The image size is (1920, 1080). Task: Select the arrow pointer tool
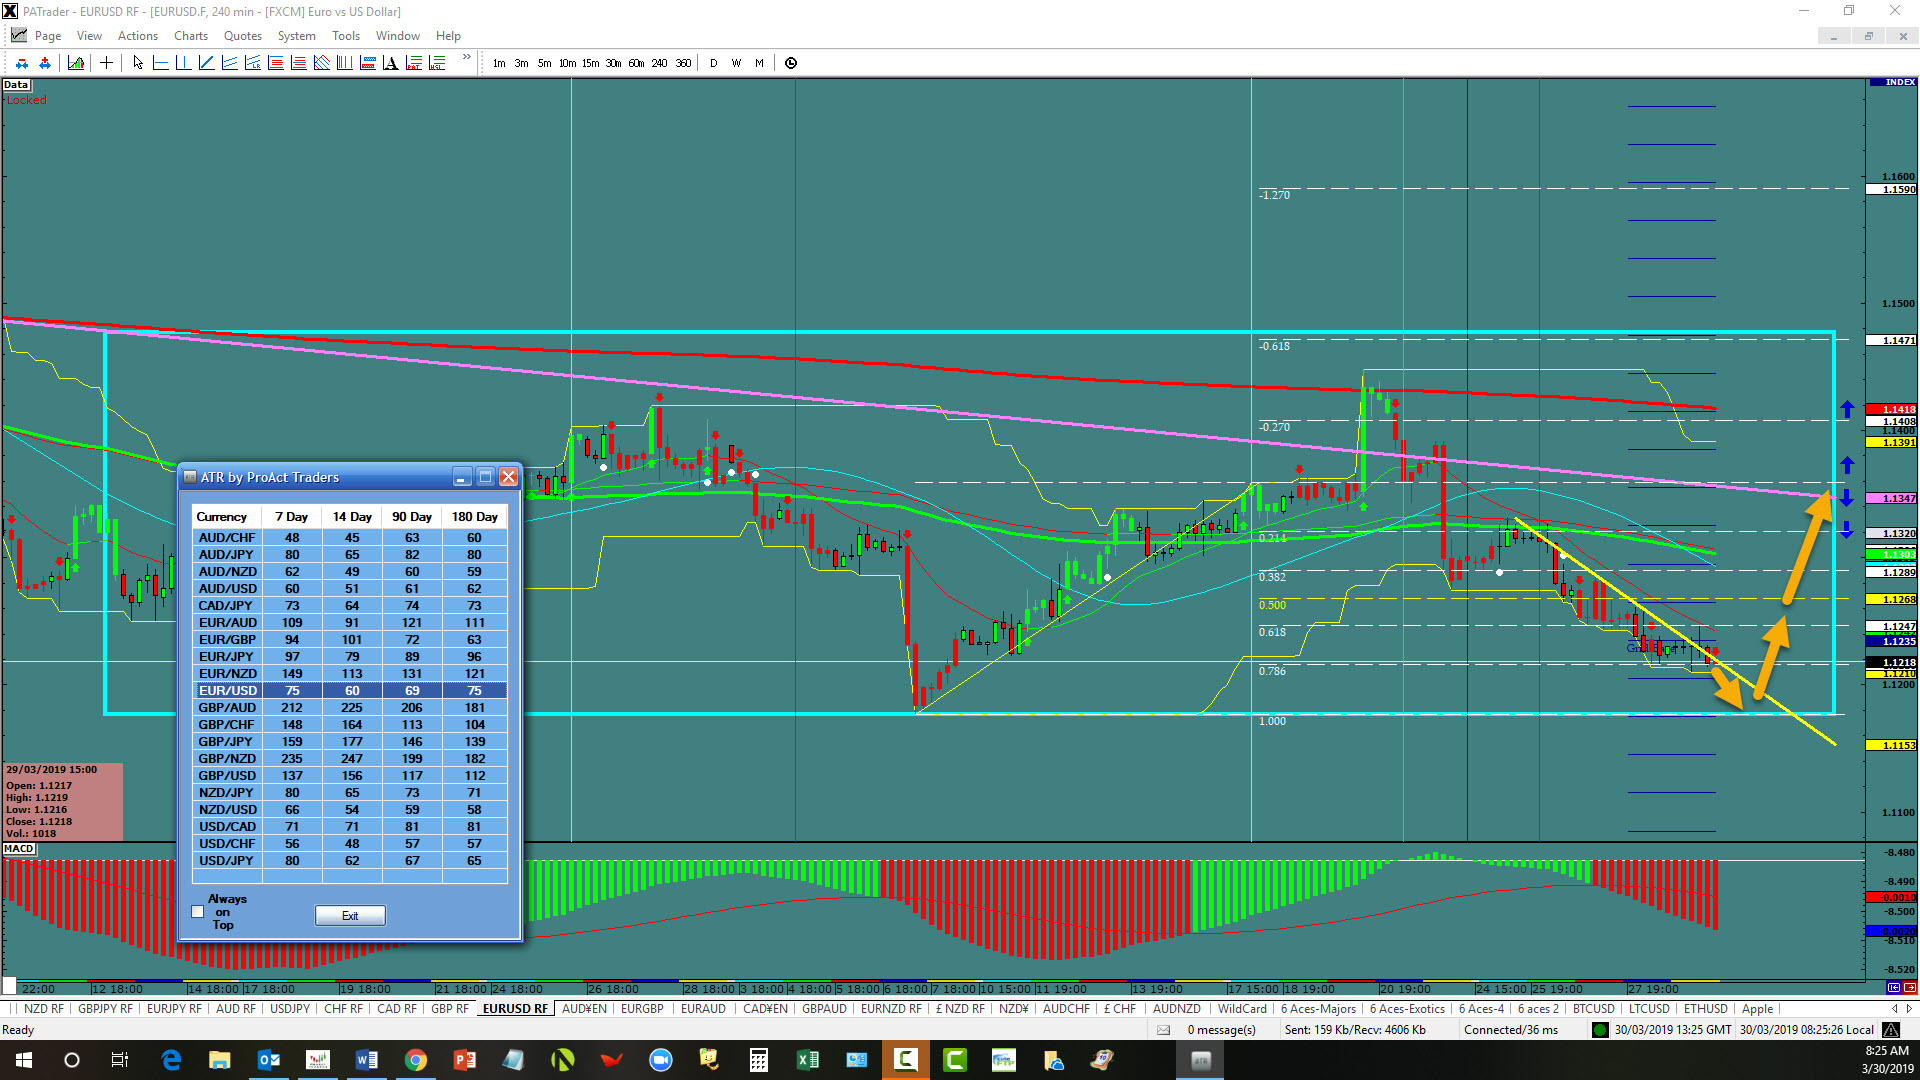click(x=138, y=63)
